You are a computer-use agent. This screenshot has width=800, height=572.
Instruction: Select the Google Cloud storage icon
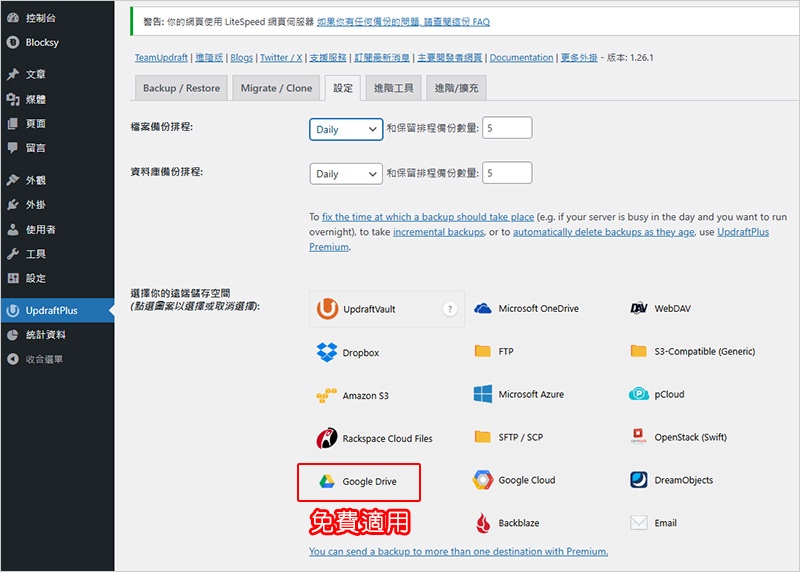tap(483, 480)
